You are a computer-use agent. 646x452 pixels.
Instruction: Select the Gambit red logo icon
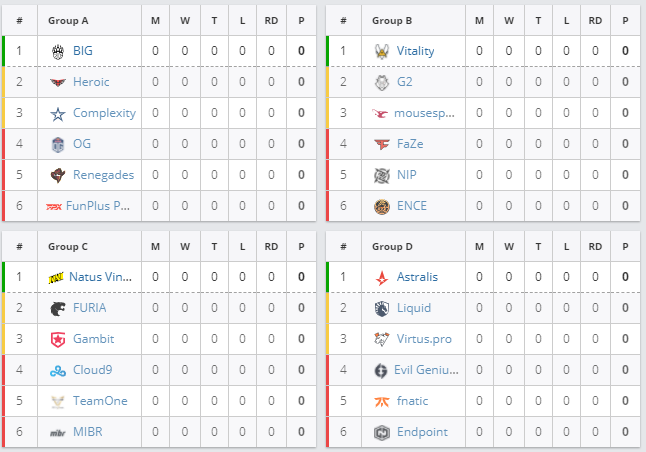point(58,340)
